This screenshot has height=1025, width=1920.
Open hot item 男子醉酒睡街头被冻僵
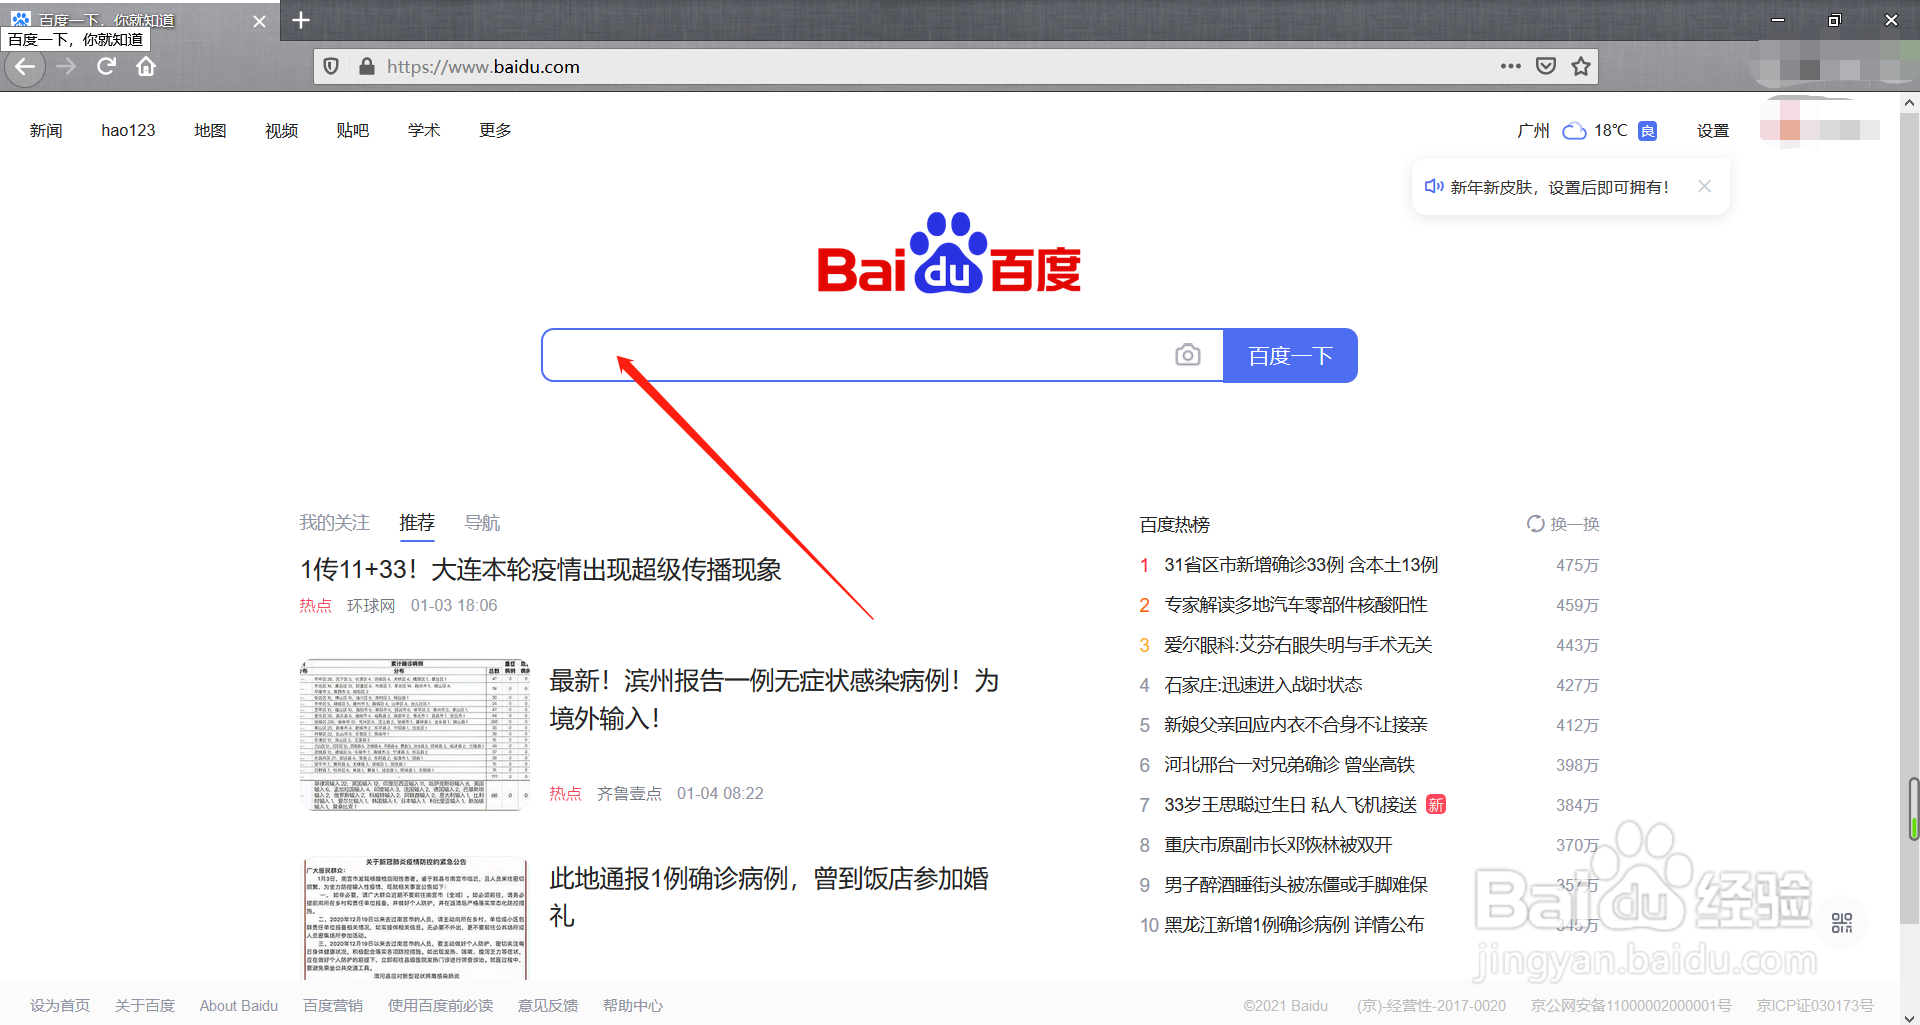[1296, 885]
